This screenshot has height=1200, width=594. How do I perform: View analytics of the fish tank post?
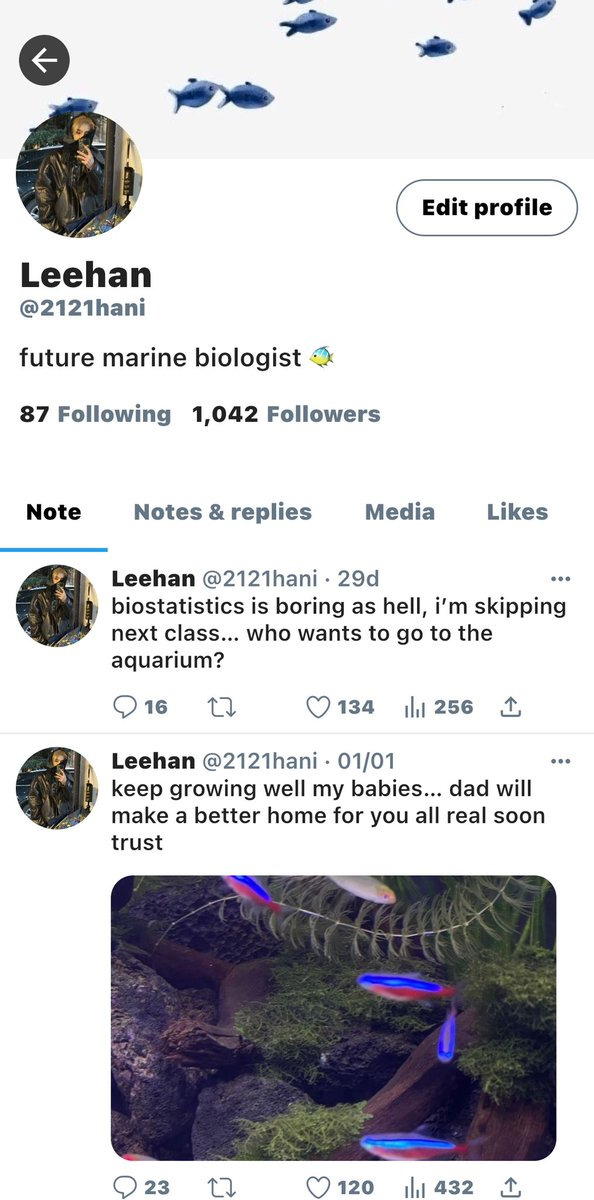pos(438,1187)
